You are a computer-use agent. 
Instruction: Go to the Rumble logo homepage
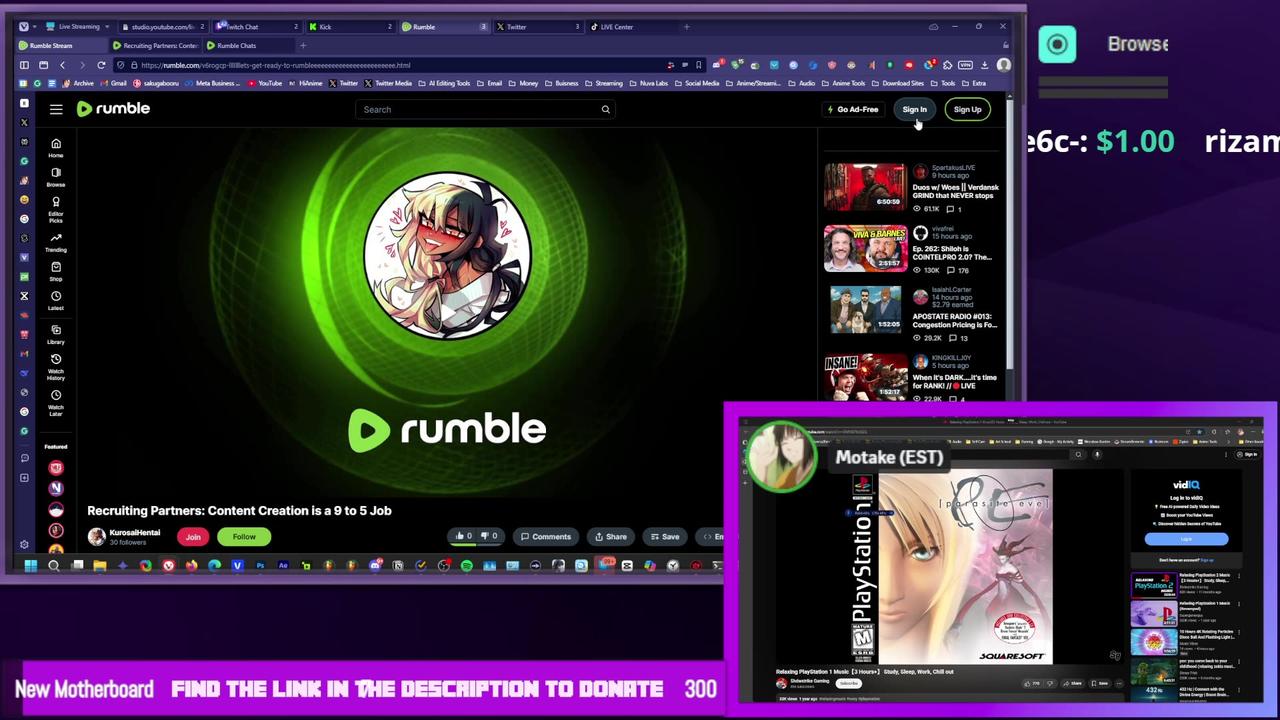(x=113, y=109)
